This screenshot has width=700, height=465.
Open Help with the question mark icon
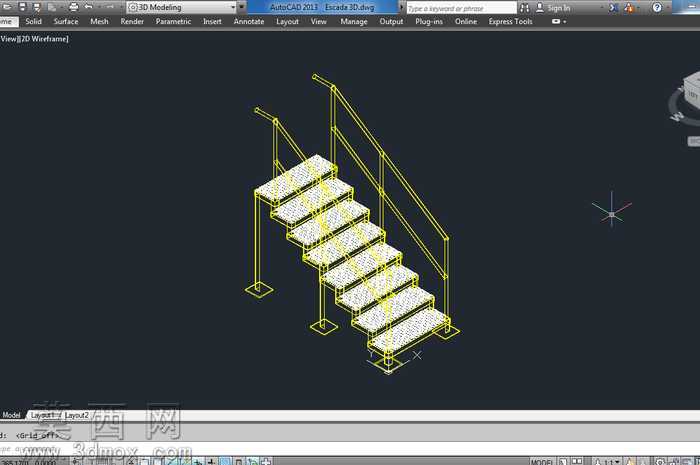click(657, 8)
